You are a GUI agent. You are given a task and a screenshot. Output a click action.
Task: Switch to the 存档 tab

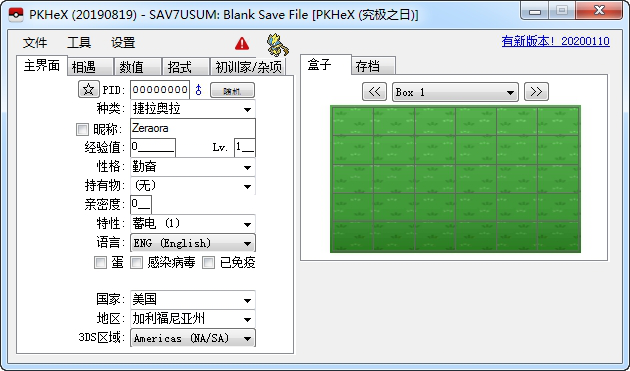click(373, 66)
